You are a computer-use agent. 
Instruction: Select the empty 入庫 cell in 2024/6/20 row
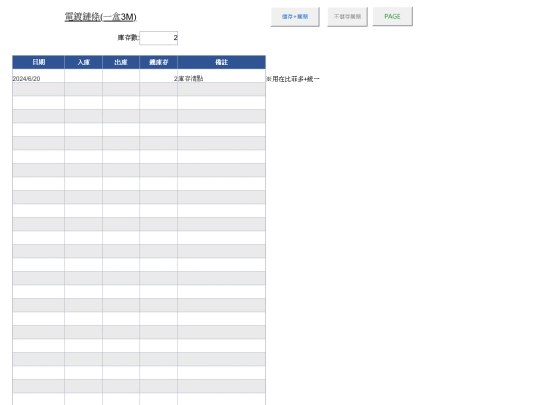[x=83, y=76]
